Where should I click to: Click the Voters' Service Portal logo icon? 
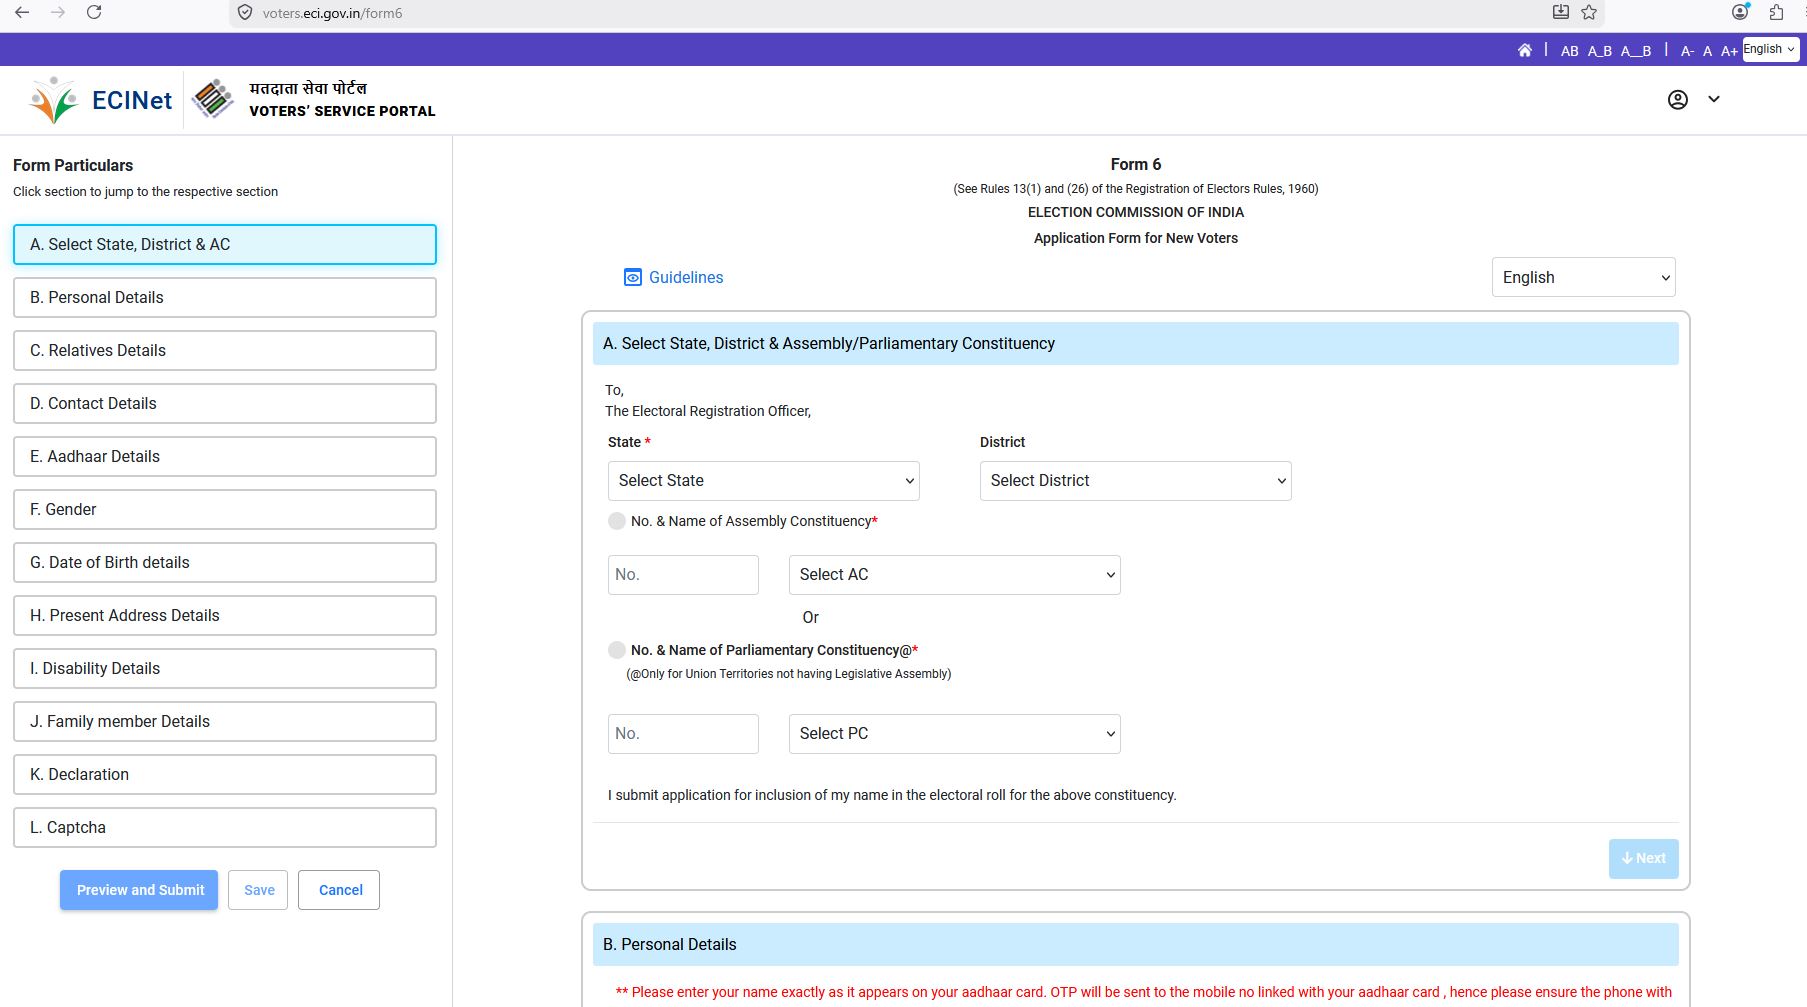pyautogui.click(x=212, y=99)
